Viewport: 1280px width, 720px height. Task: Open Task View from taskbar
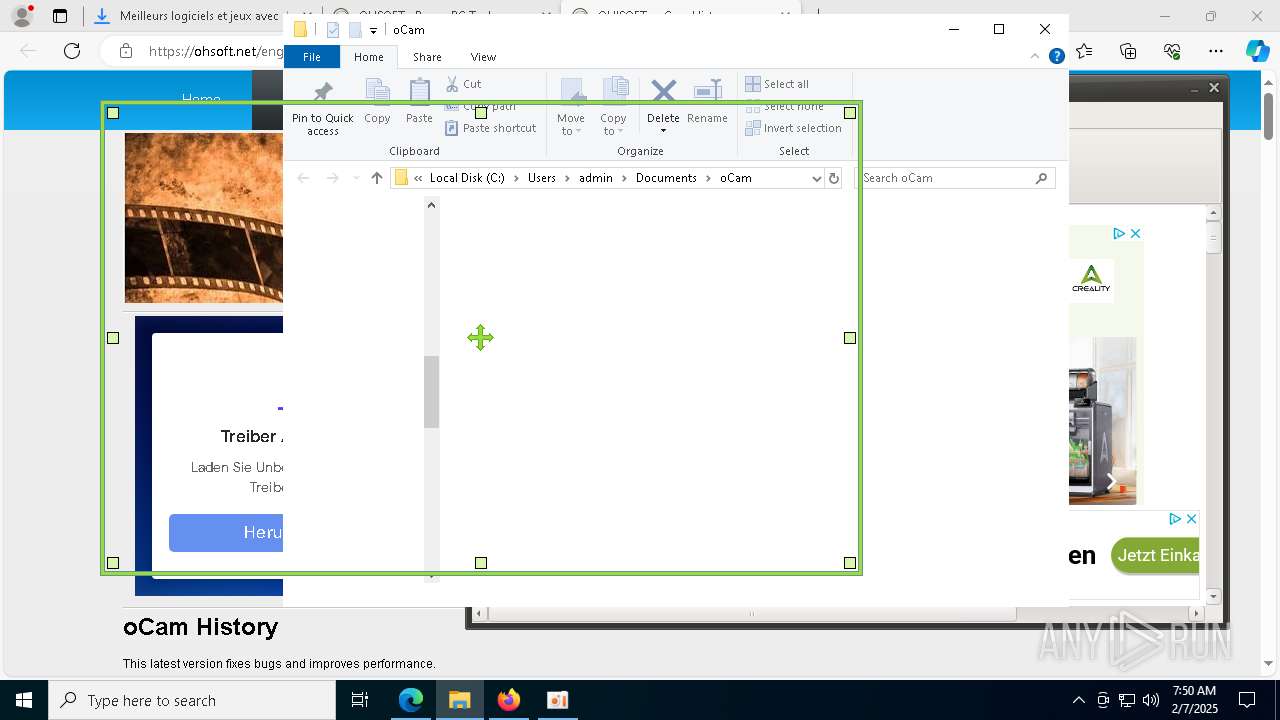point(360,700)
